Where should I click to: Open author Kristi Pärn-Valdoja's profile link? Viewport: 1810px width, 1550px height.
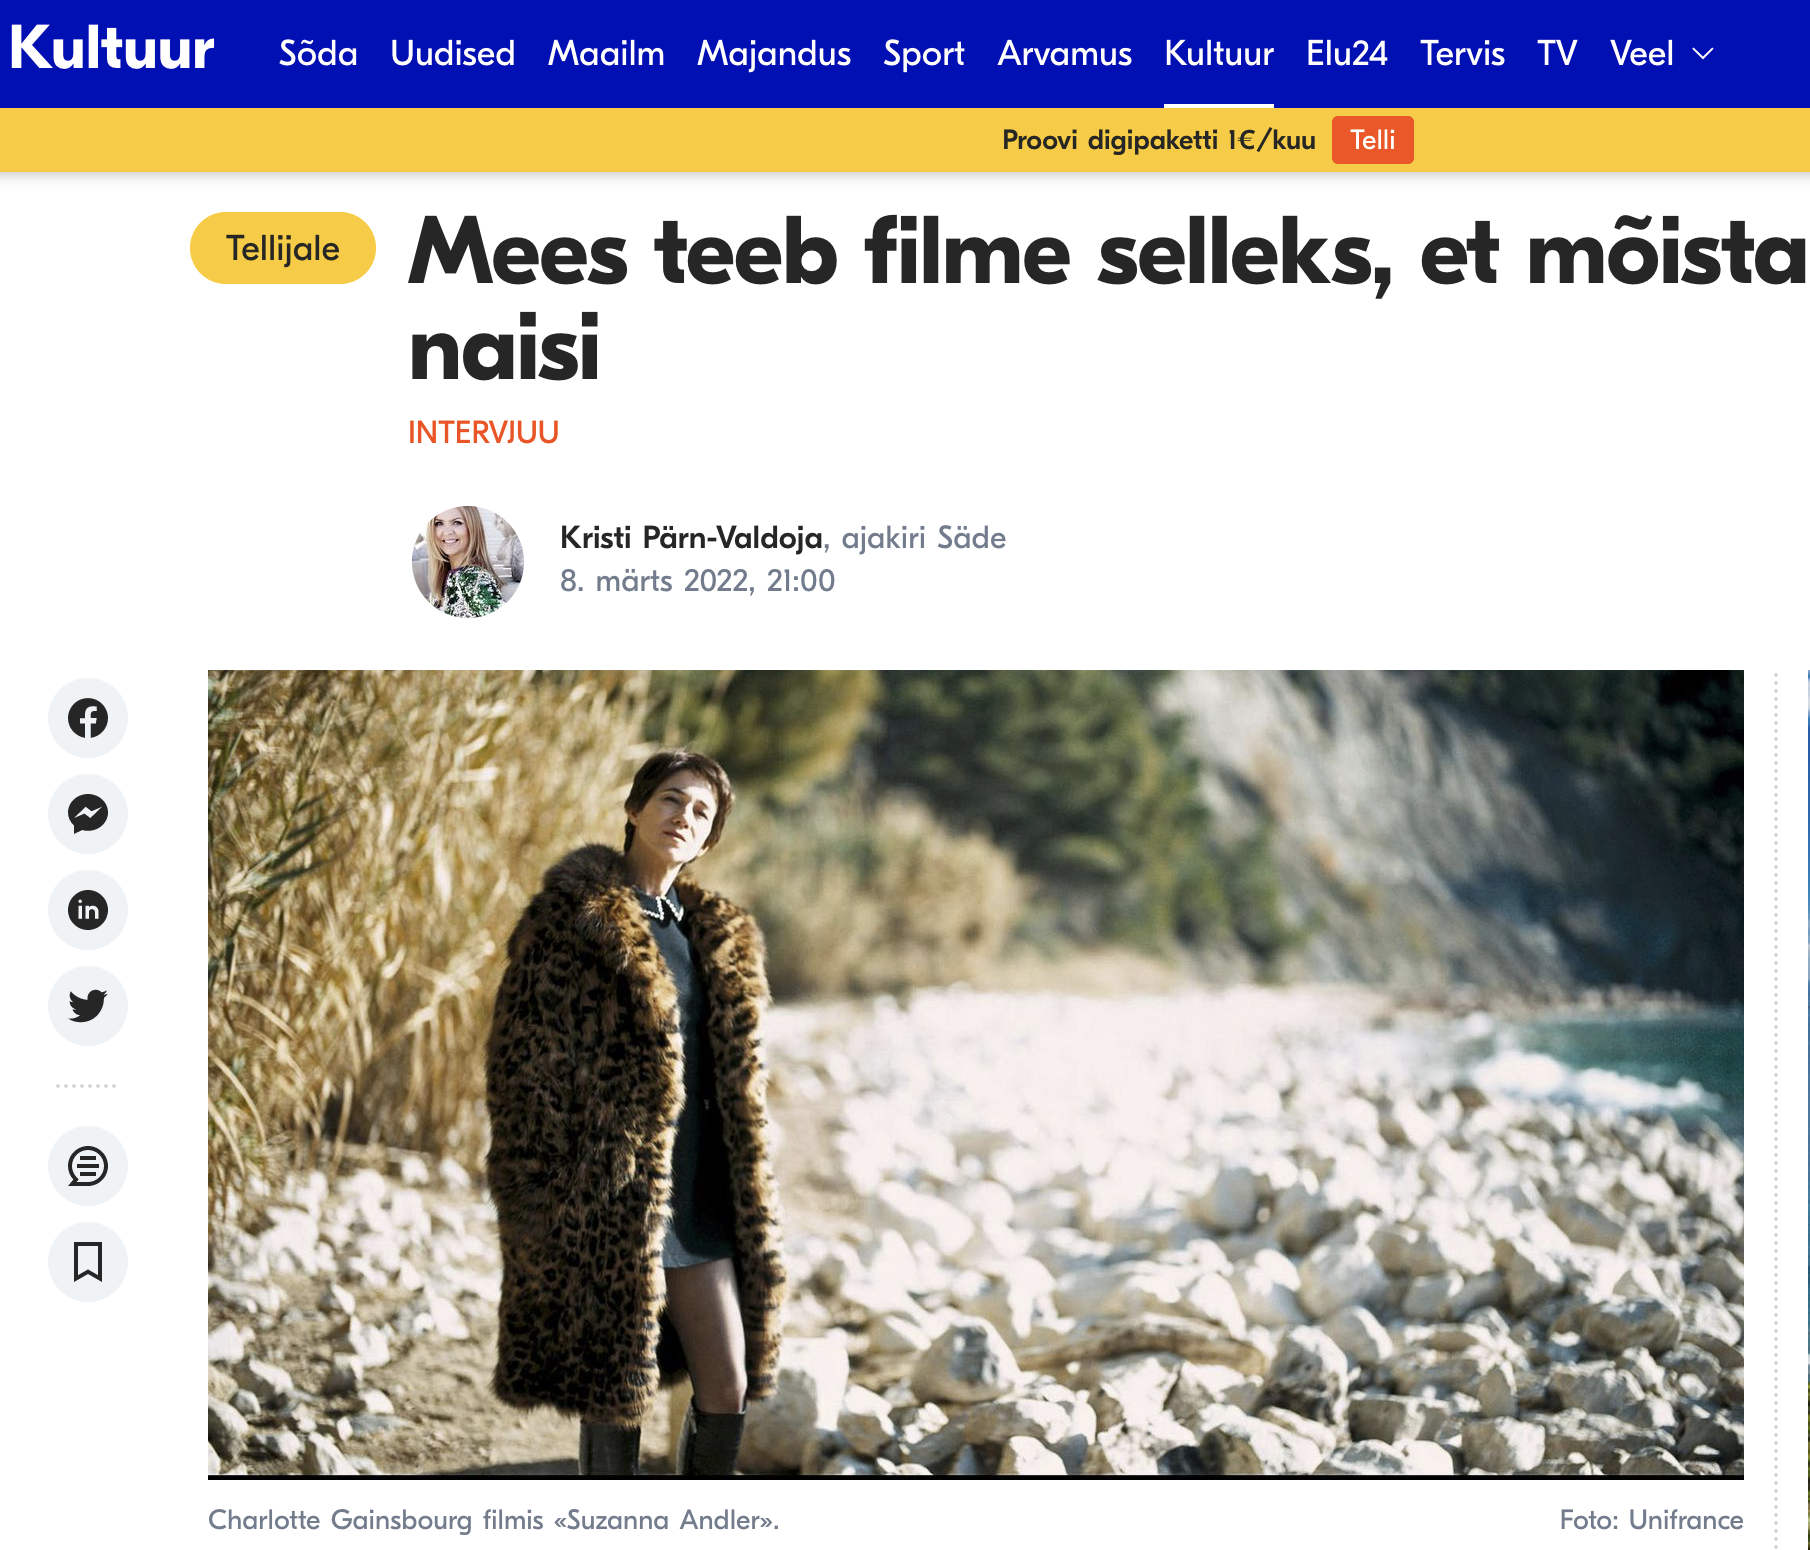click(691, 538)
